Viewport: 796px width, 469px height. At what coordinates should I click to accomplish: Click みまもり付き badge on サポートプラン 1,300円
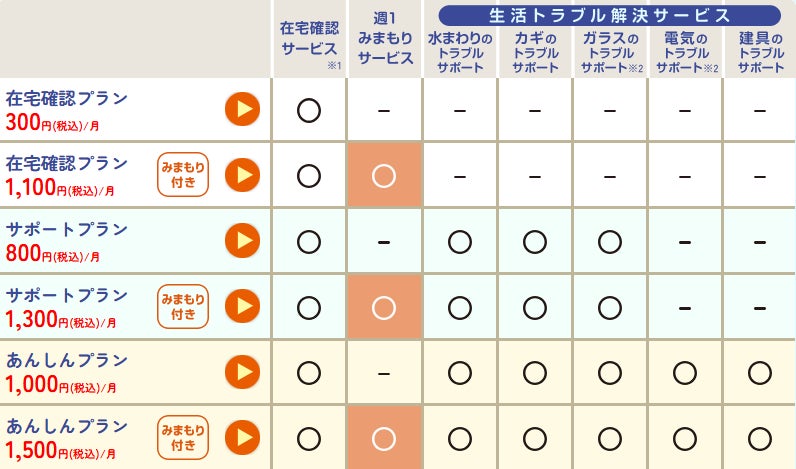pos(183,306)
